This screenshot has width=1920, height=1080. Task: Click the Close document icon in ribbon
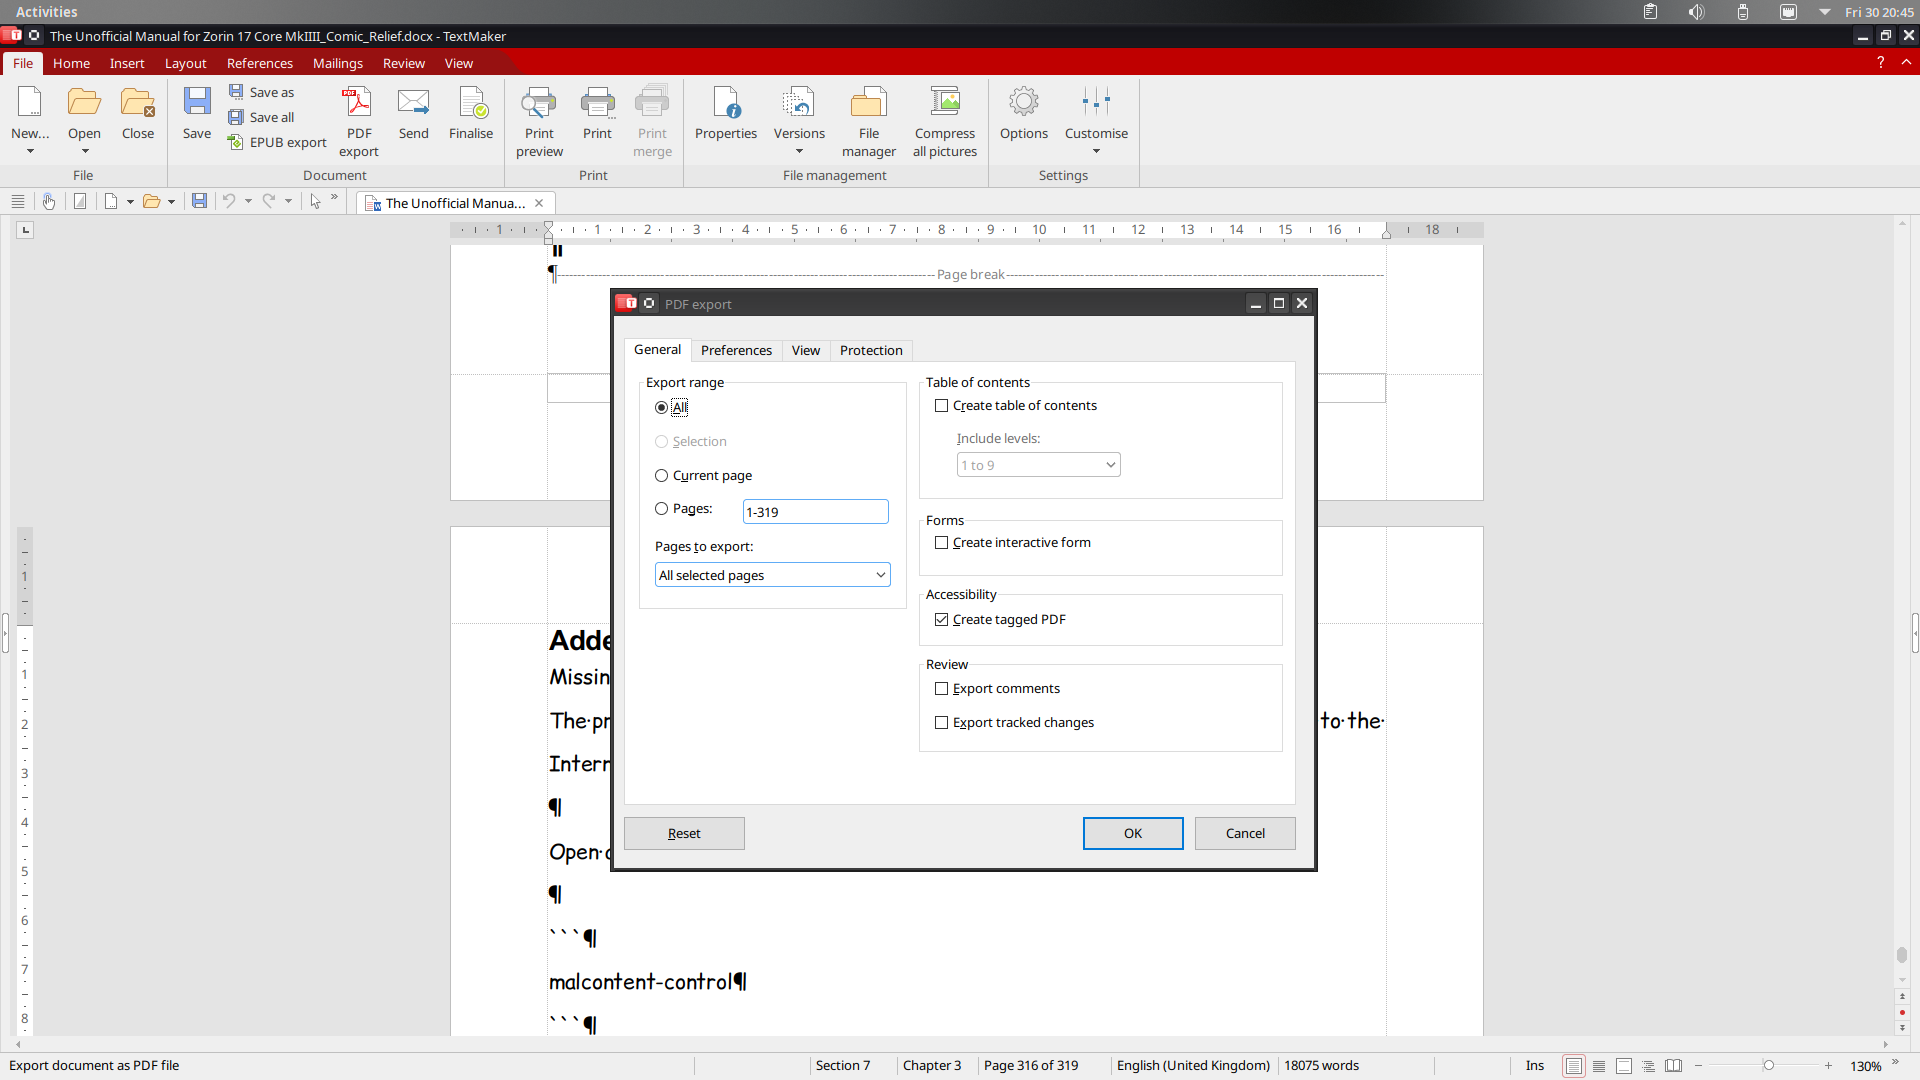coord(138,103)
